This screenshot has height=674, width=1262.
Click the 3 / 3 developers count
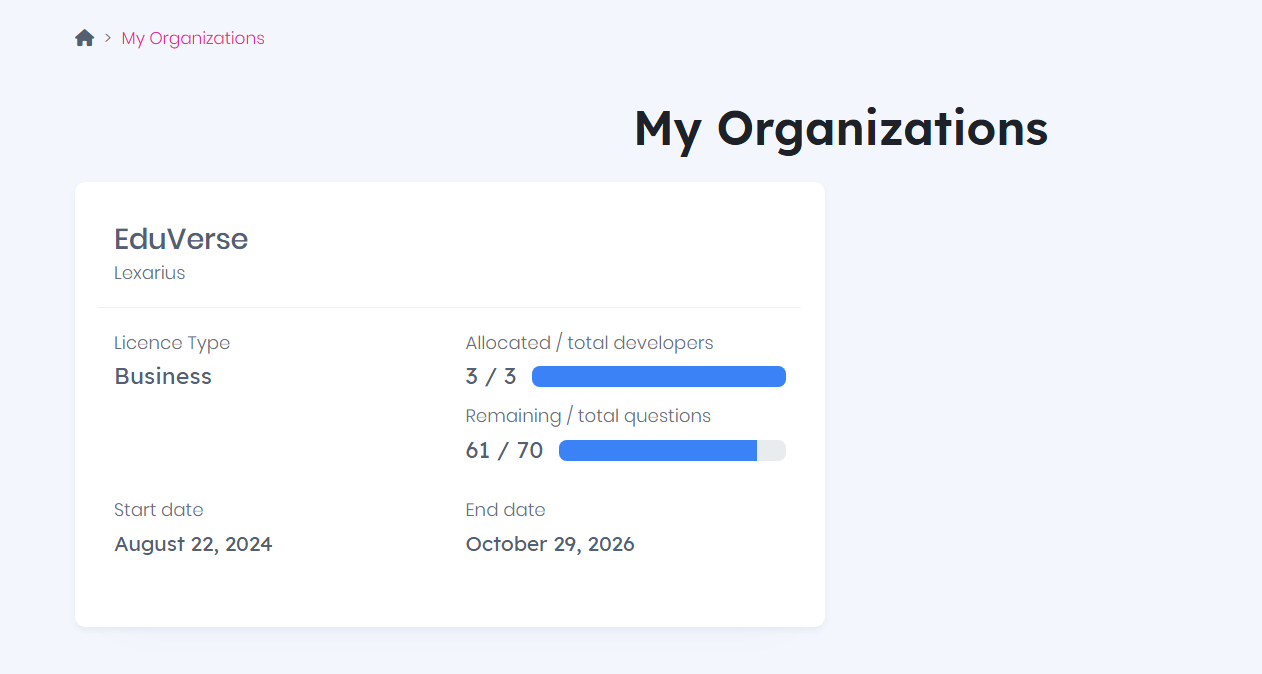pyautogui.click(x=491, y=376)
